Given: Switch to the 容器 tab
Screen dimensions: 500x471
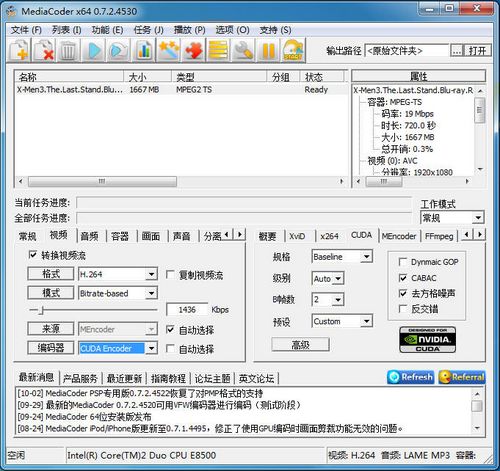Looking at the screenshot, I should tap(120, 236).
